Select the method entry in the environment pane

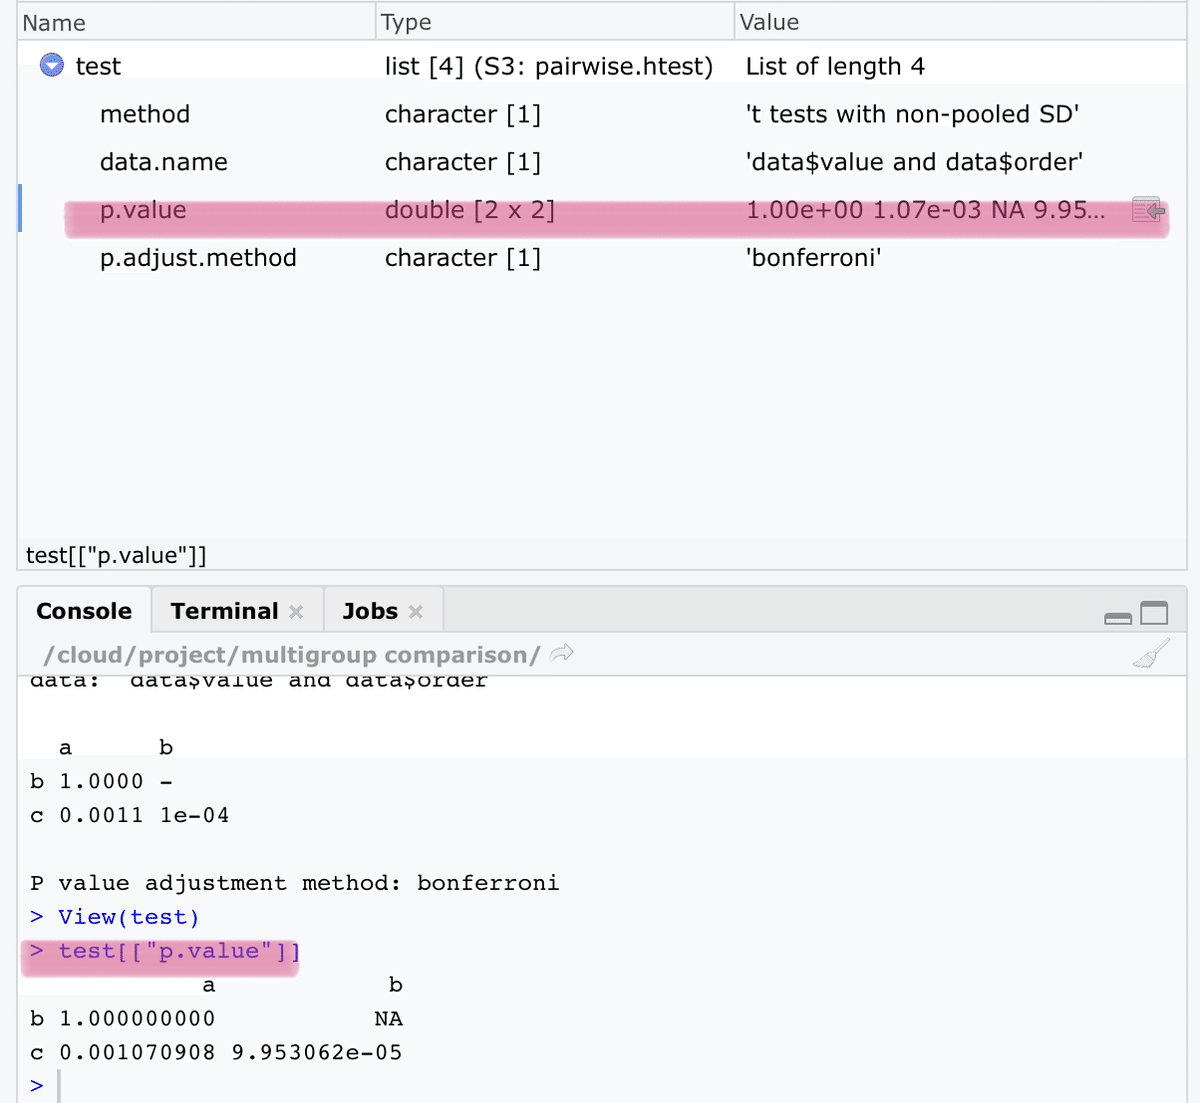click(x=145, y=114)
